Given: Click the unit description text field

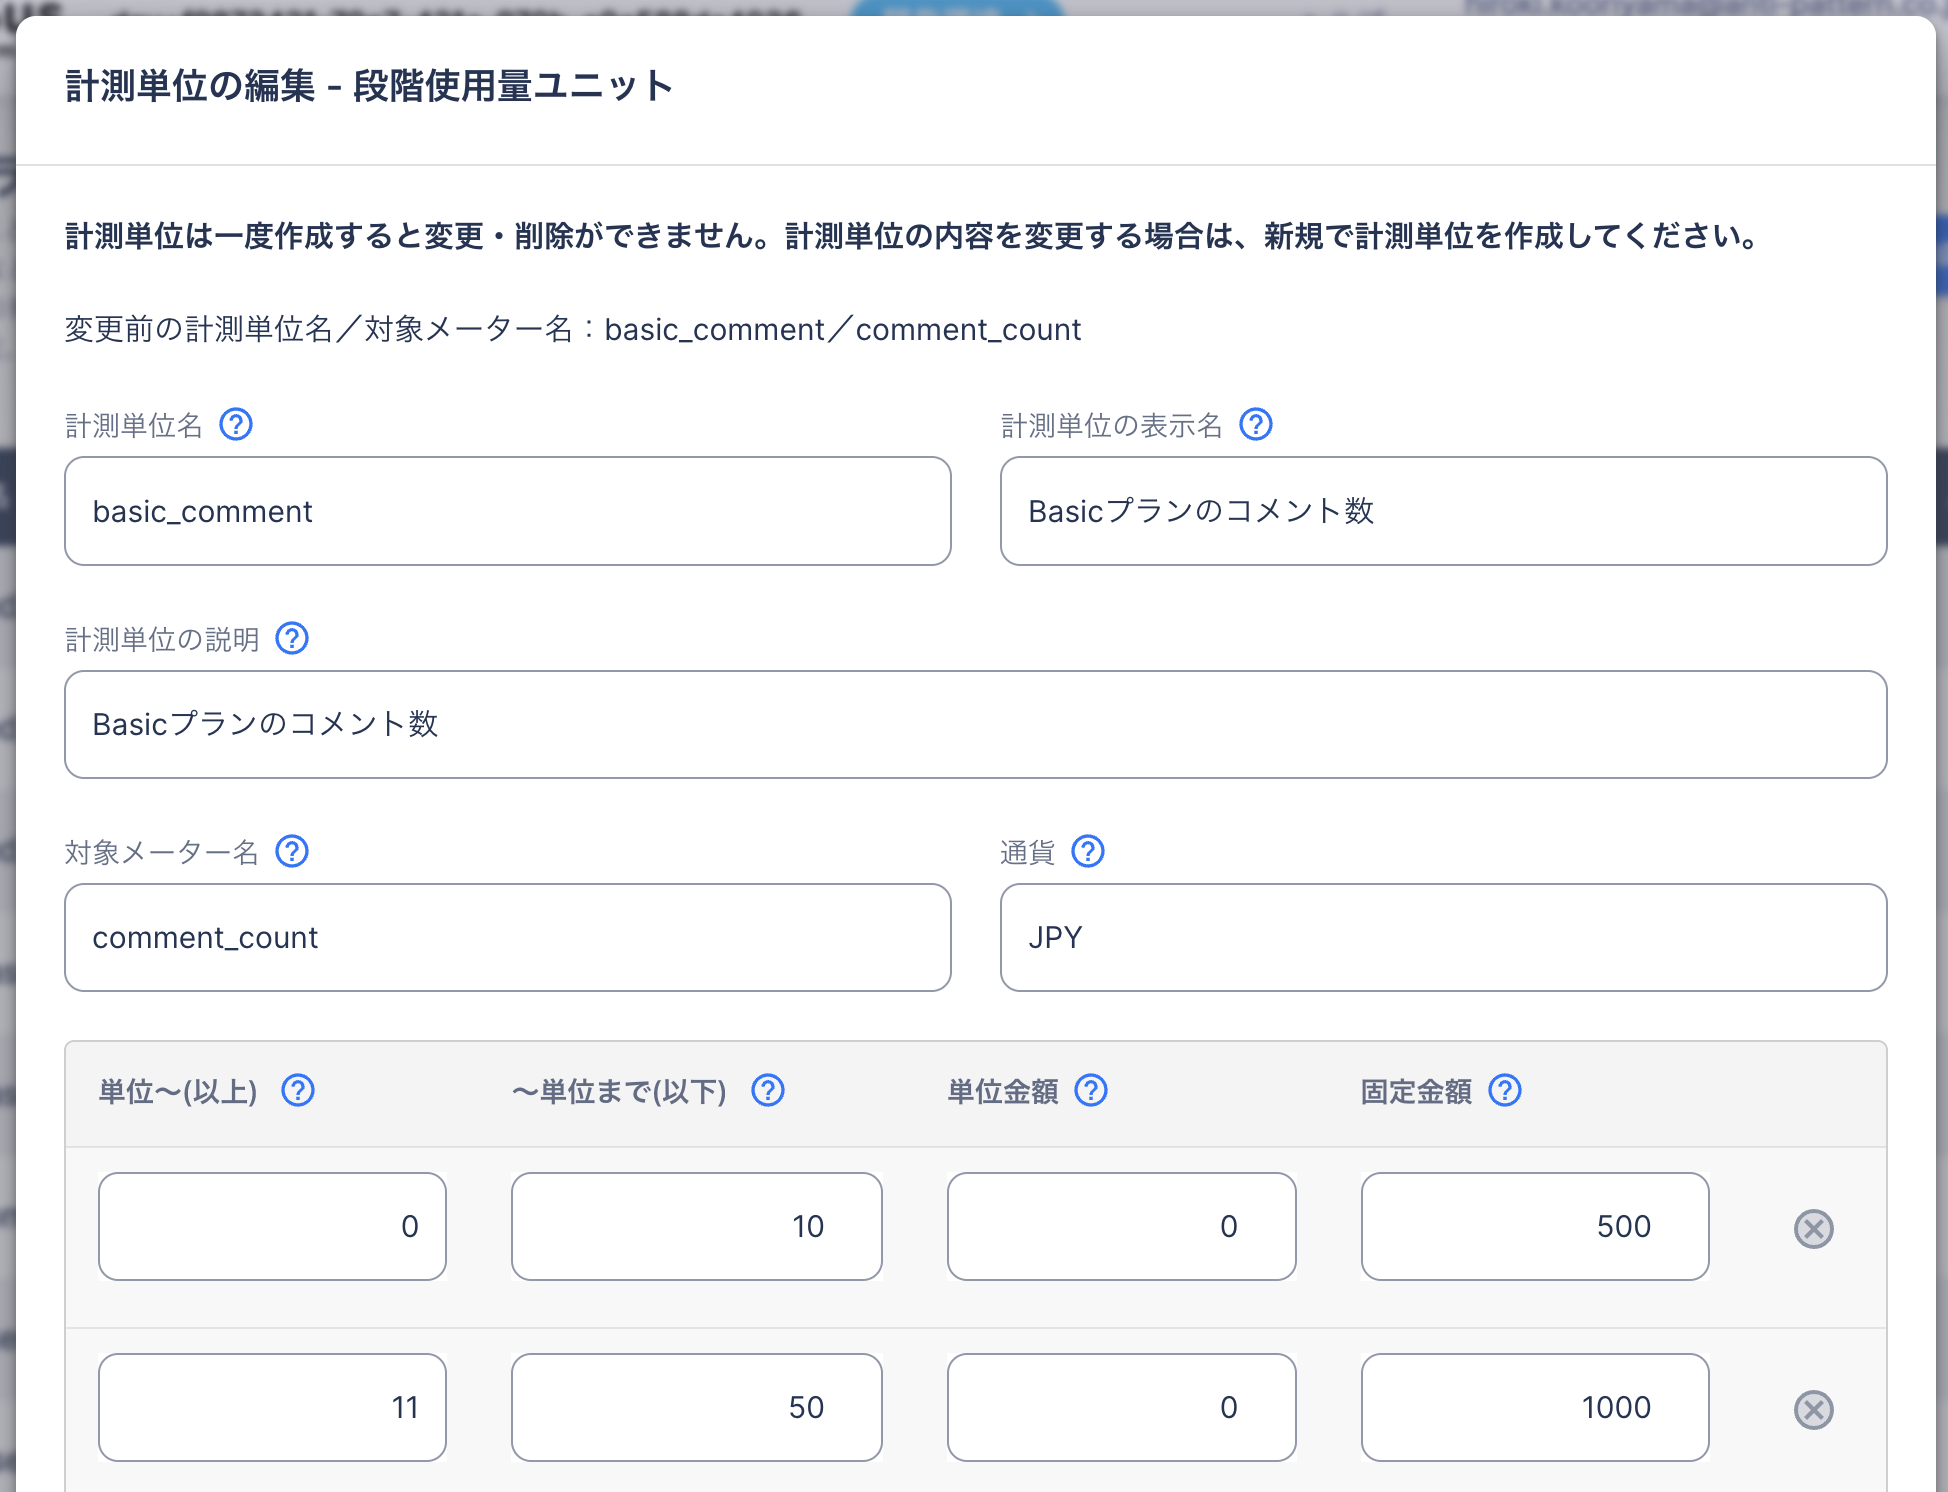Looking at the screenshot, I should click(x=975, y=725).
